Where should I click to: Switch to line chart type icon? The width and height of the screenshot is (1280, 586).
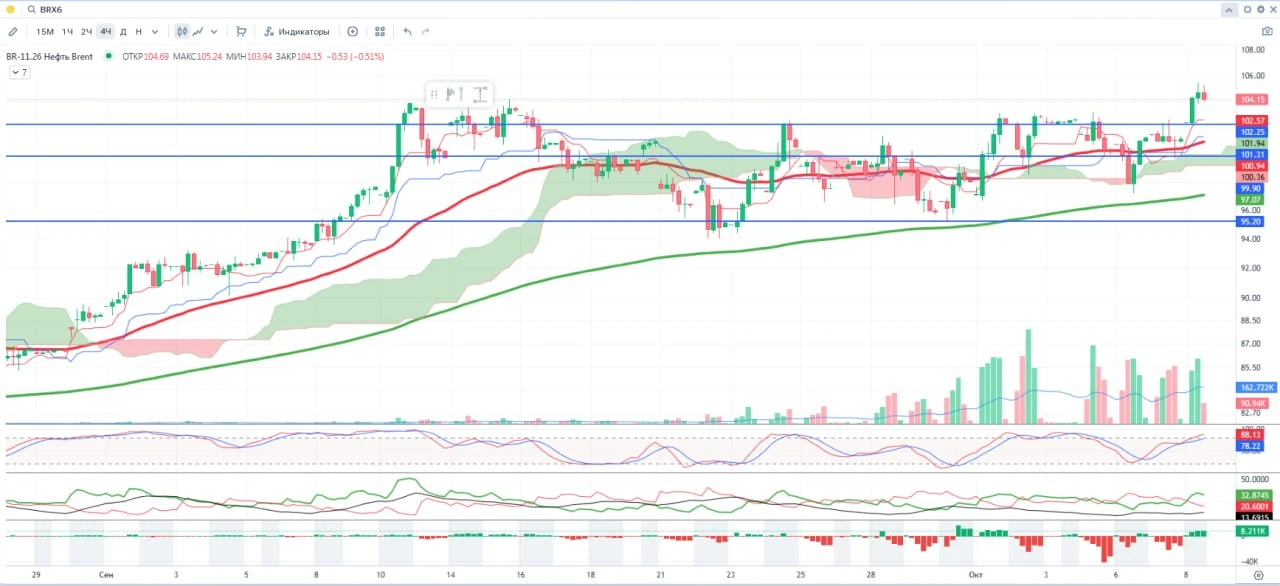click(x=199, y=31)
